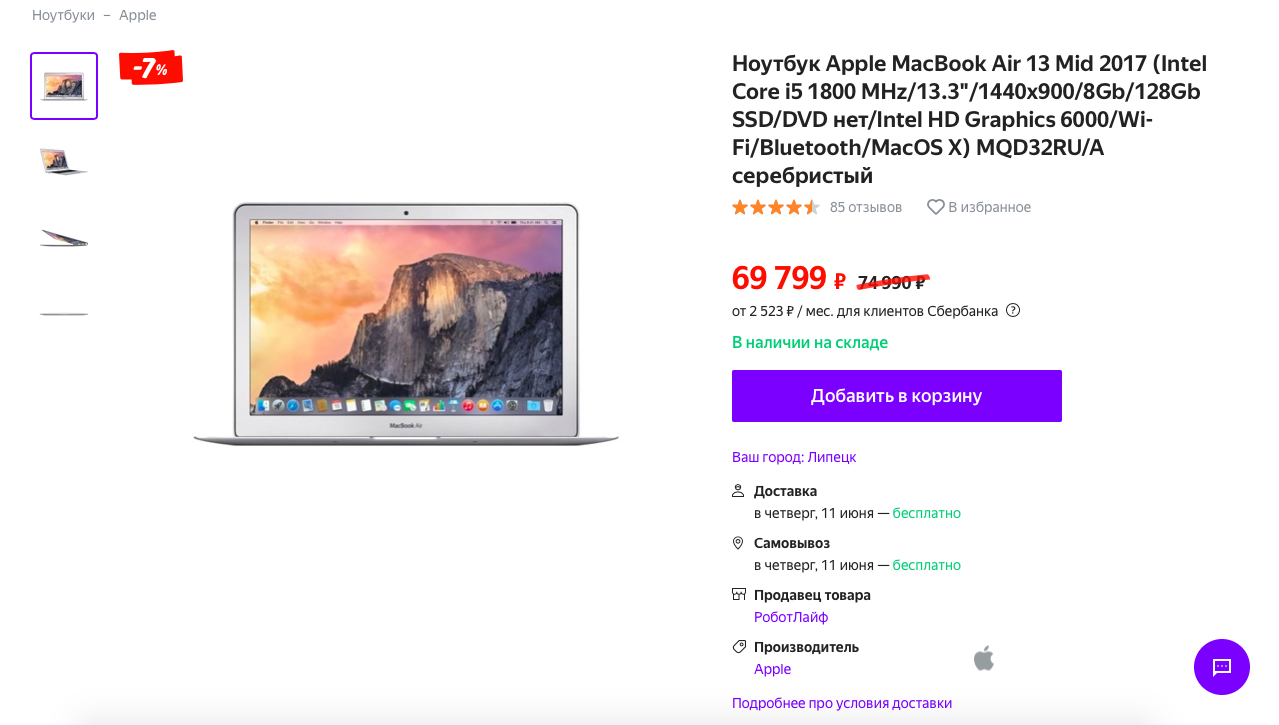Screen dimensions: 1279x725
Task: Click the store icon beside Продавец товара
Action: (738, 594)
